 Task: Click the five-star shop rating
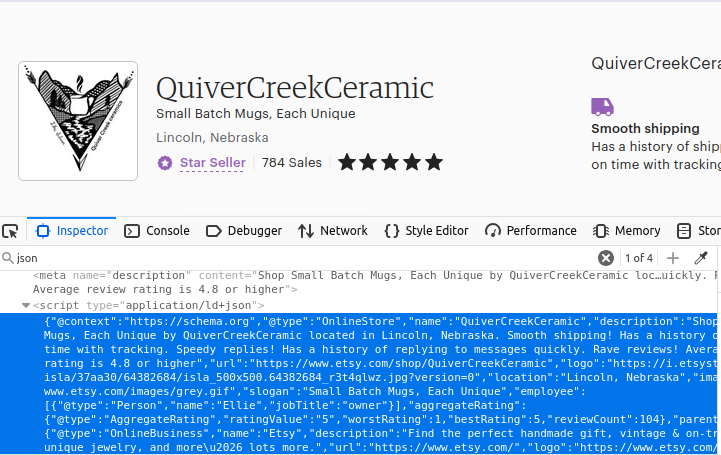click(390, 162)
